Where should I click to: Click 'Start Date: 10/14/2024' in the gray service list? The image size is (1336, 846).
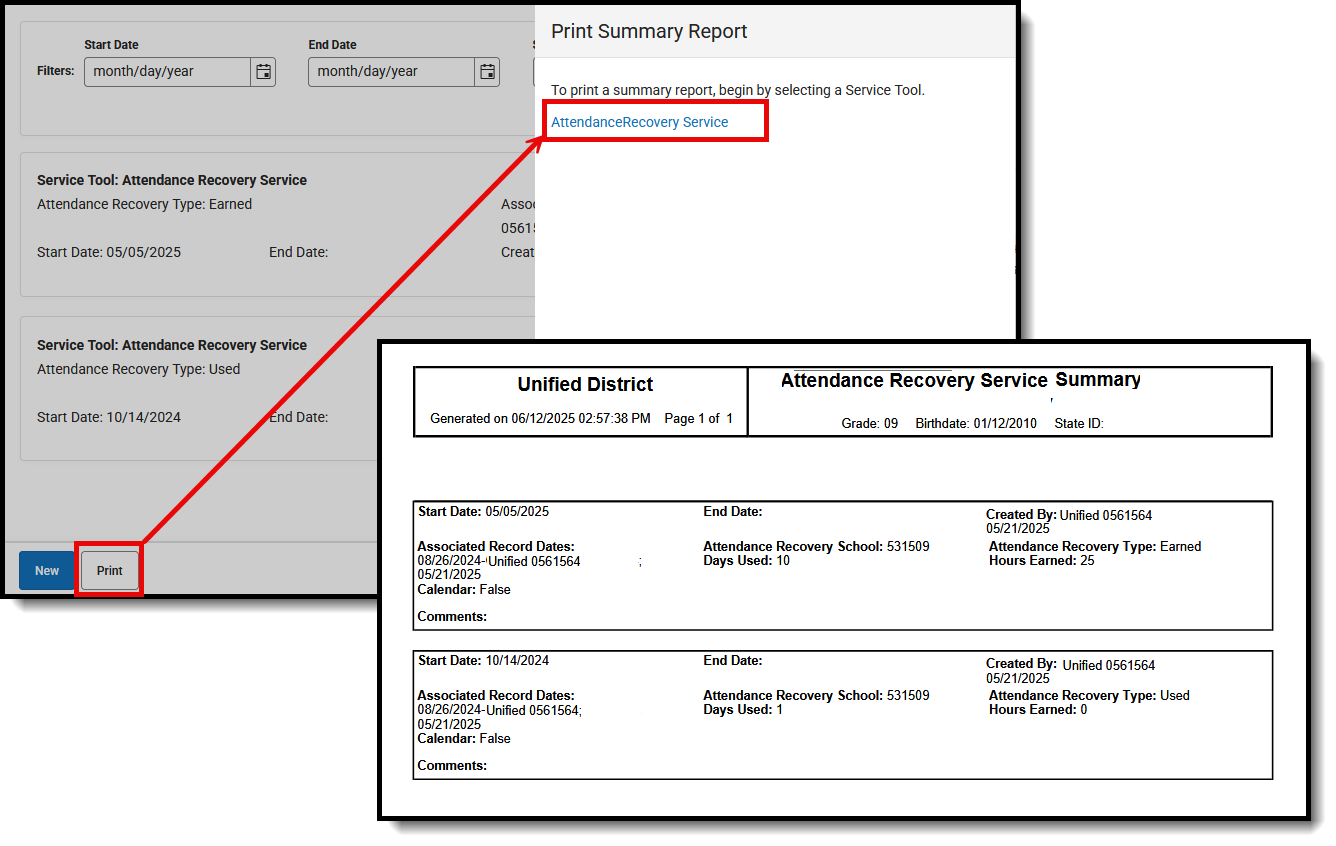pyautogui.click(x=109, y=417)
